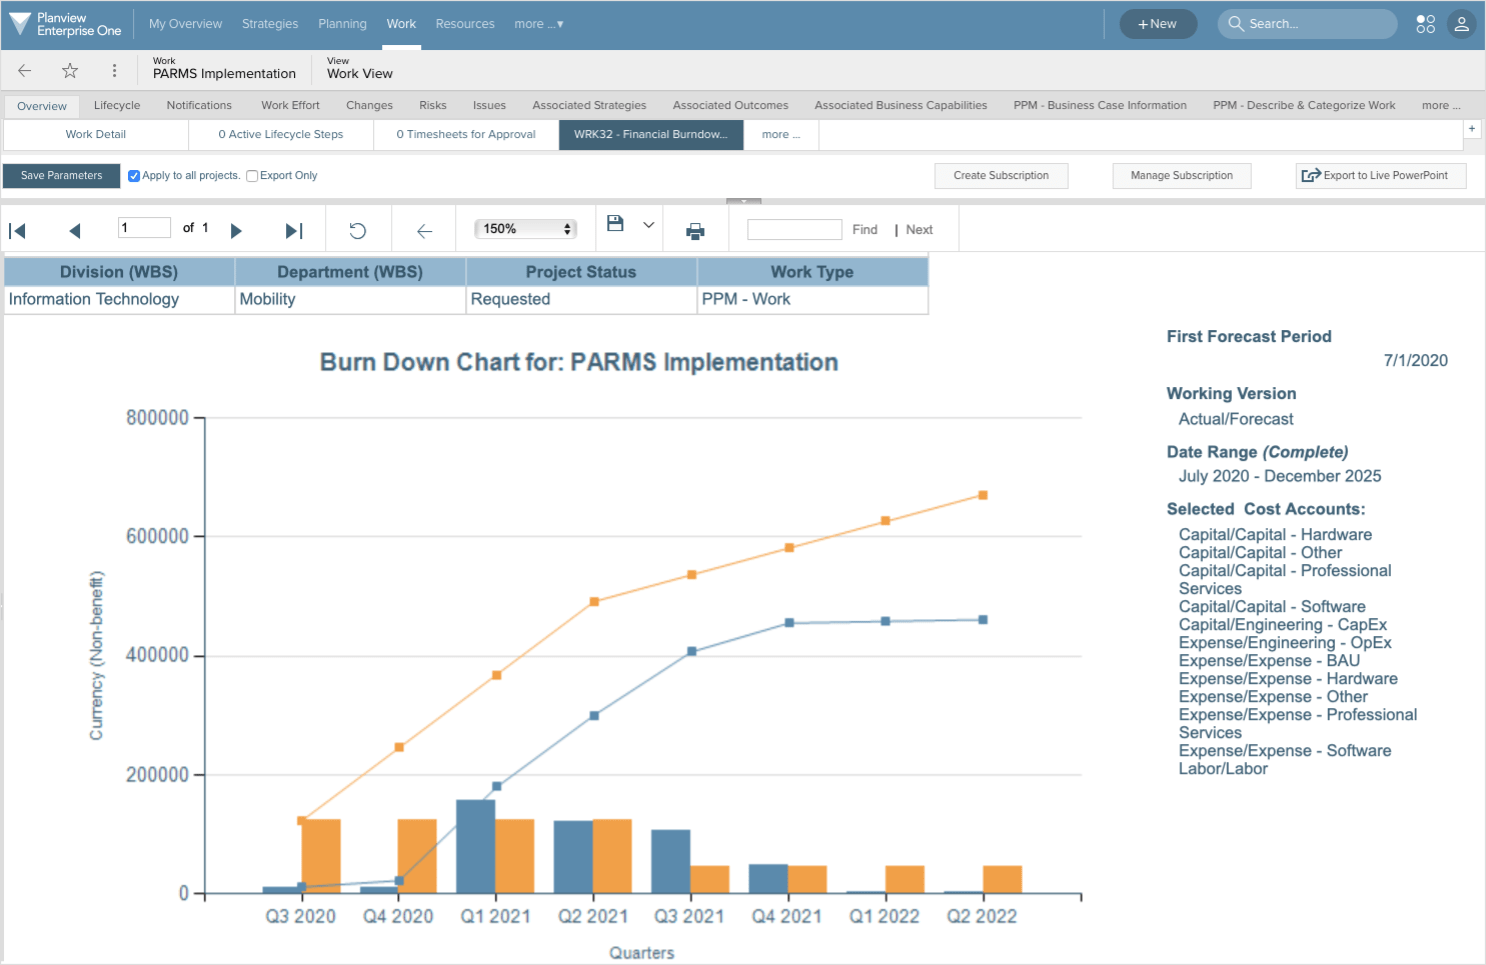This screenshot has width=1486, height=965.
Task: Select 0 Timesheets for Approval tile
Action: click(x=466, y=135)
